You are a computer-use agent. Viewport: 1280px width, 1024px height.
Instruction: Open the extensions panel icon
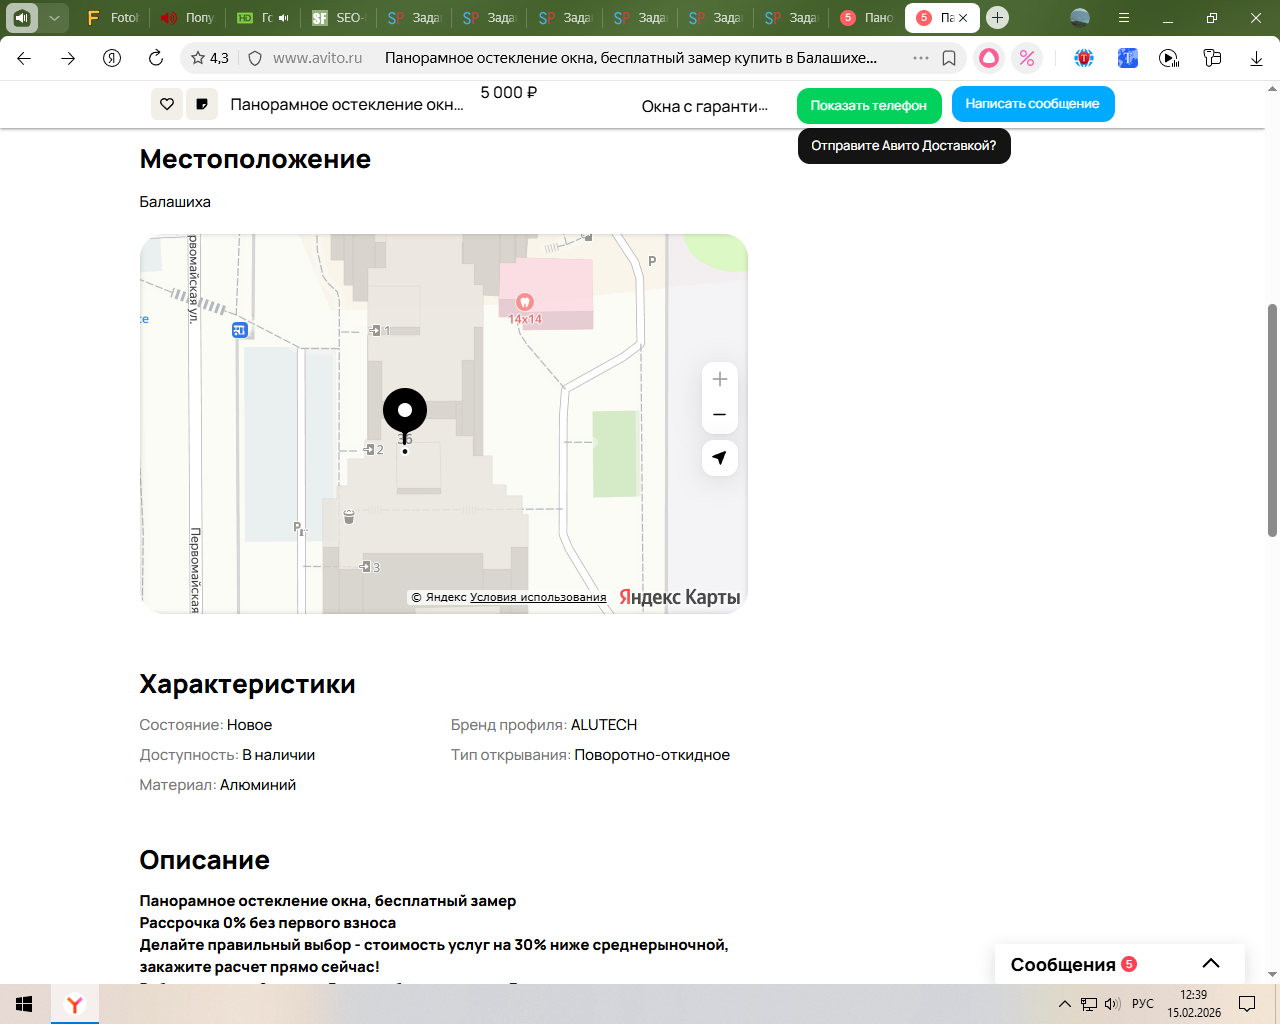pyautogui.click(x=1213, y=58)
